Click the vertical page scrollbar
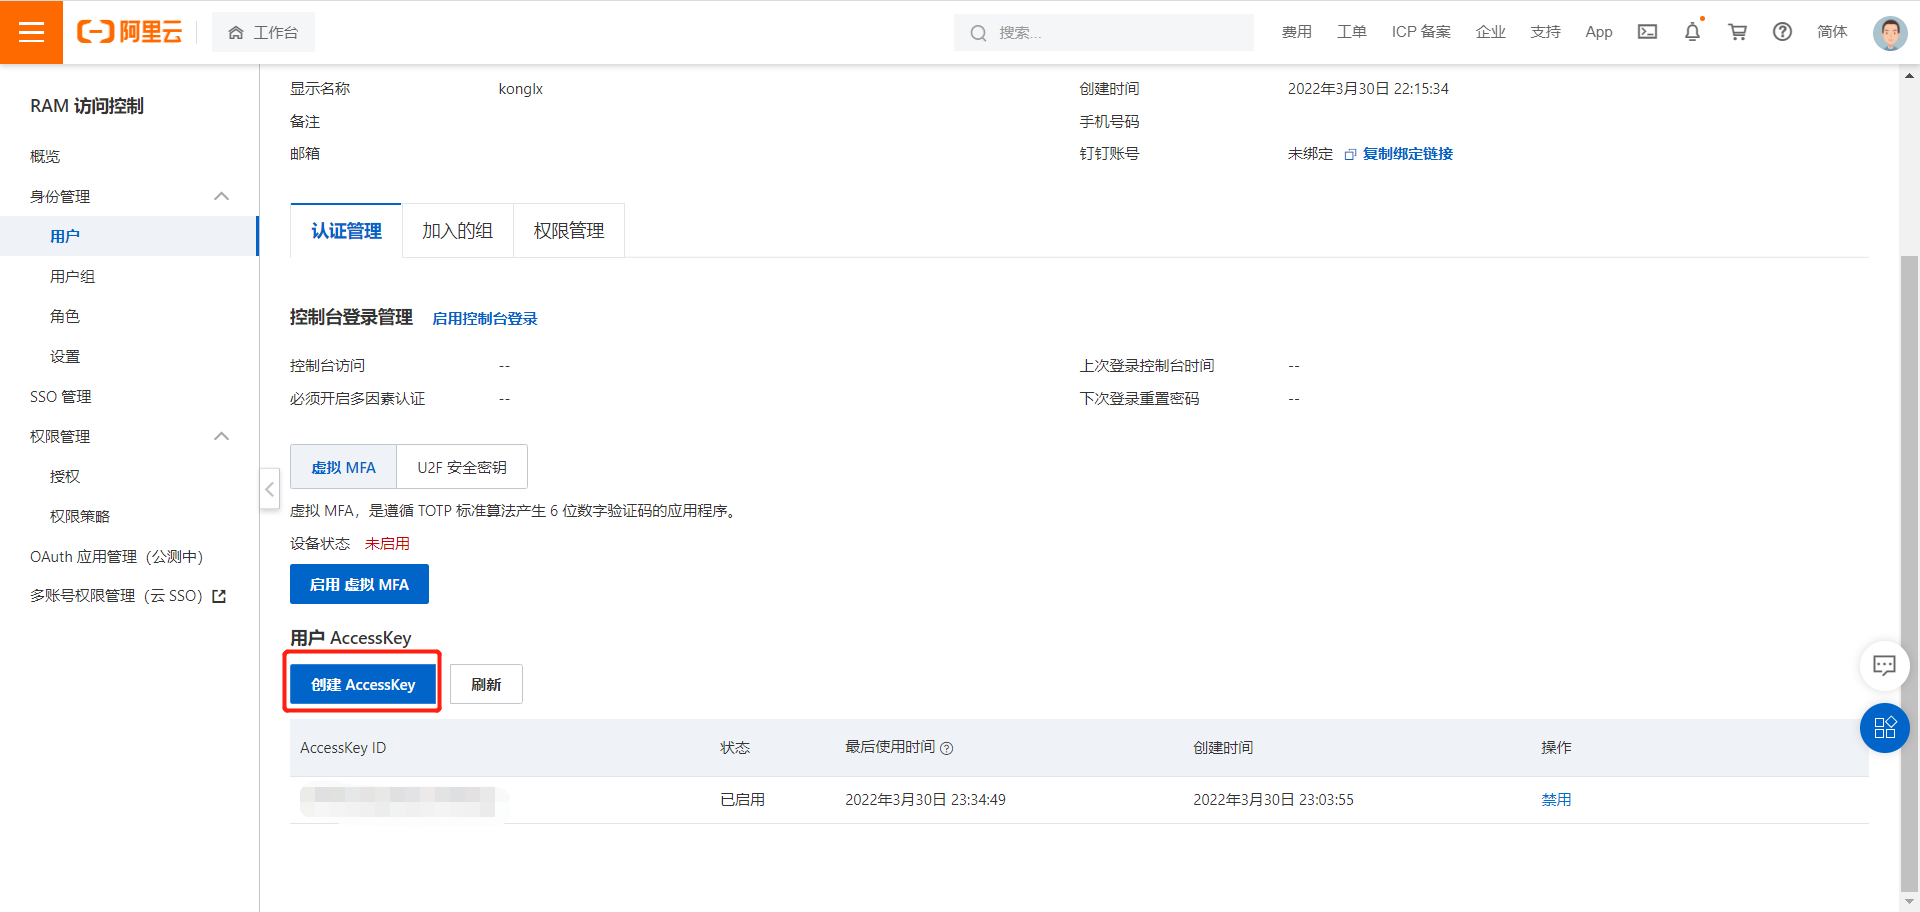 point(1909,500)
